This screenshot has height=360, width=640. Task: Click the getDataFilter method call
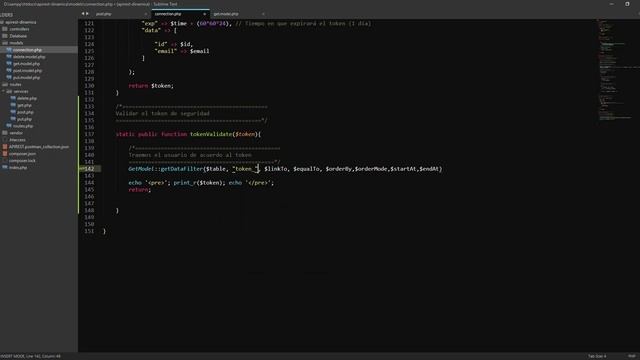182,169
